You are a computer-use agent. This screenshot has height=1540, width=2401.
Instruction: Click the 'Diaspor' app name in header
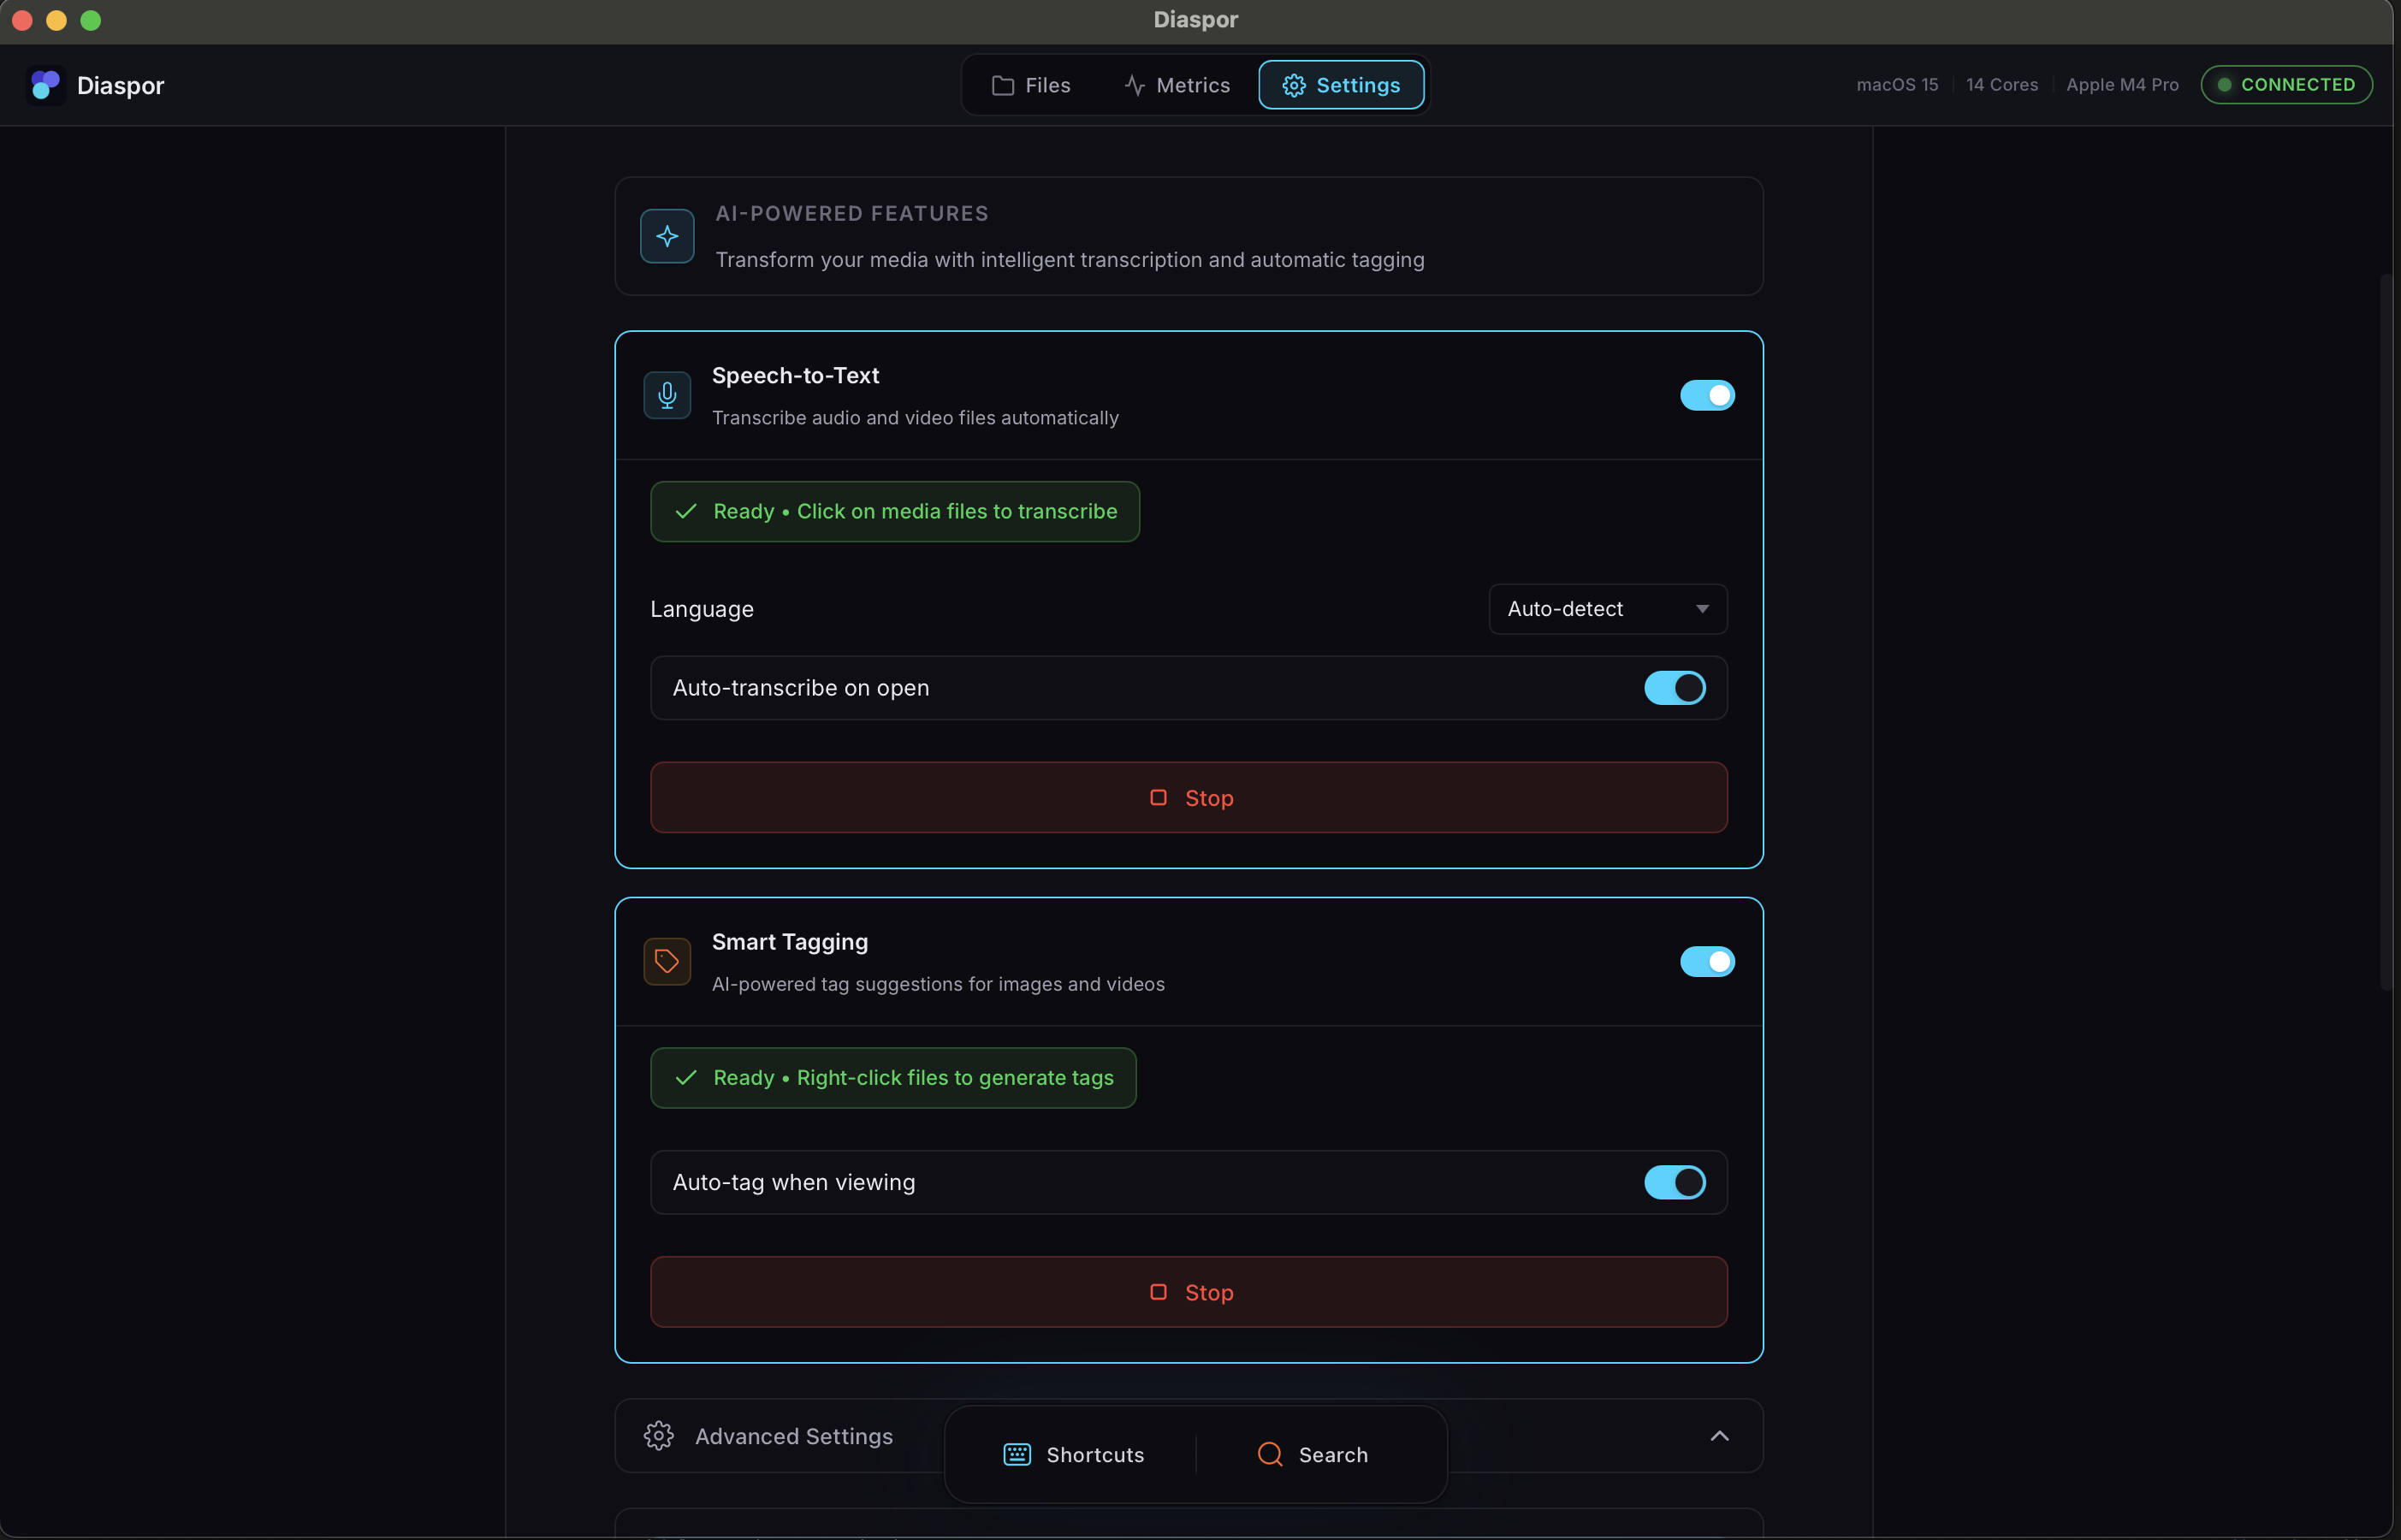(121, 85)
